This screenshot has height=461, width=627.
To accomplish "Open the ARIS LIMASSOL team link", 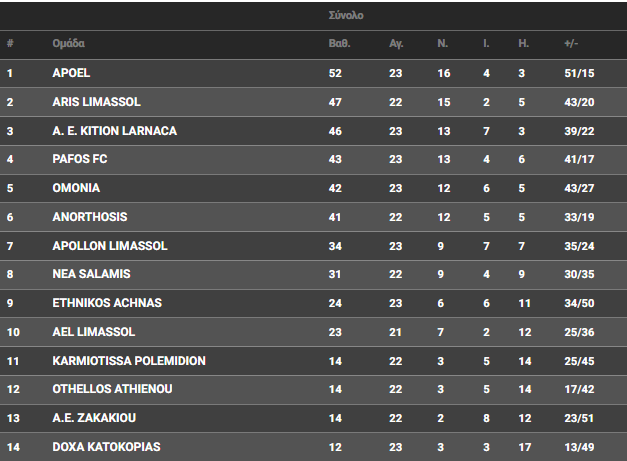I will tap(96, 102).
